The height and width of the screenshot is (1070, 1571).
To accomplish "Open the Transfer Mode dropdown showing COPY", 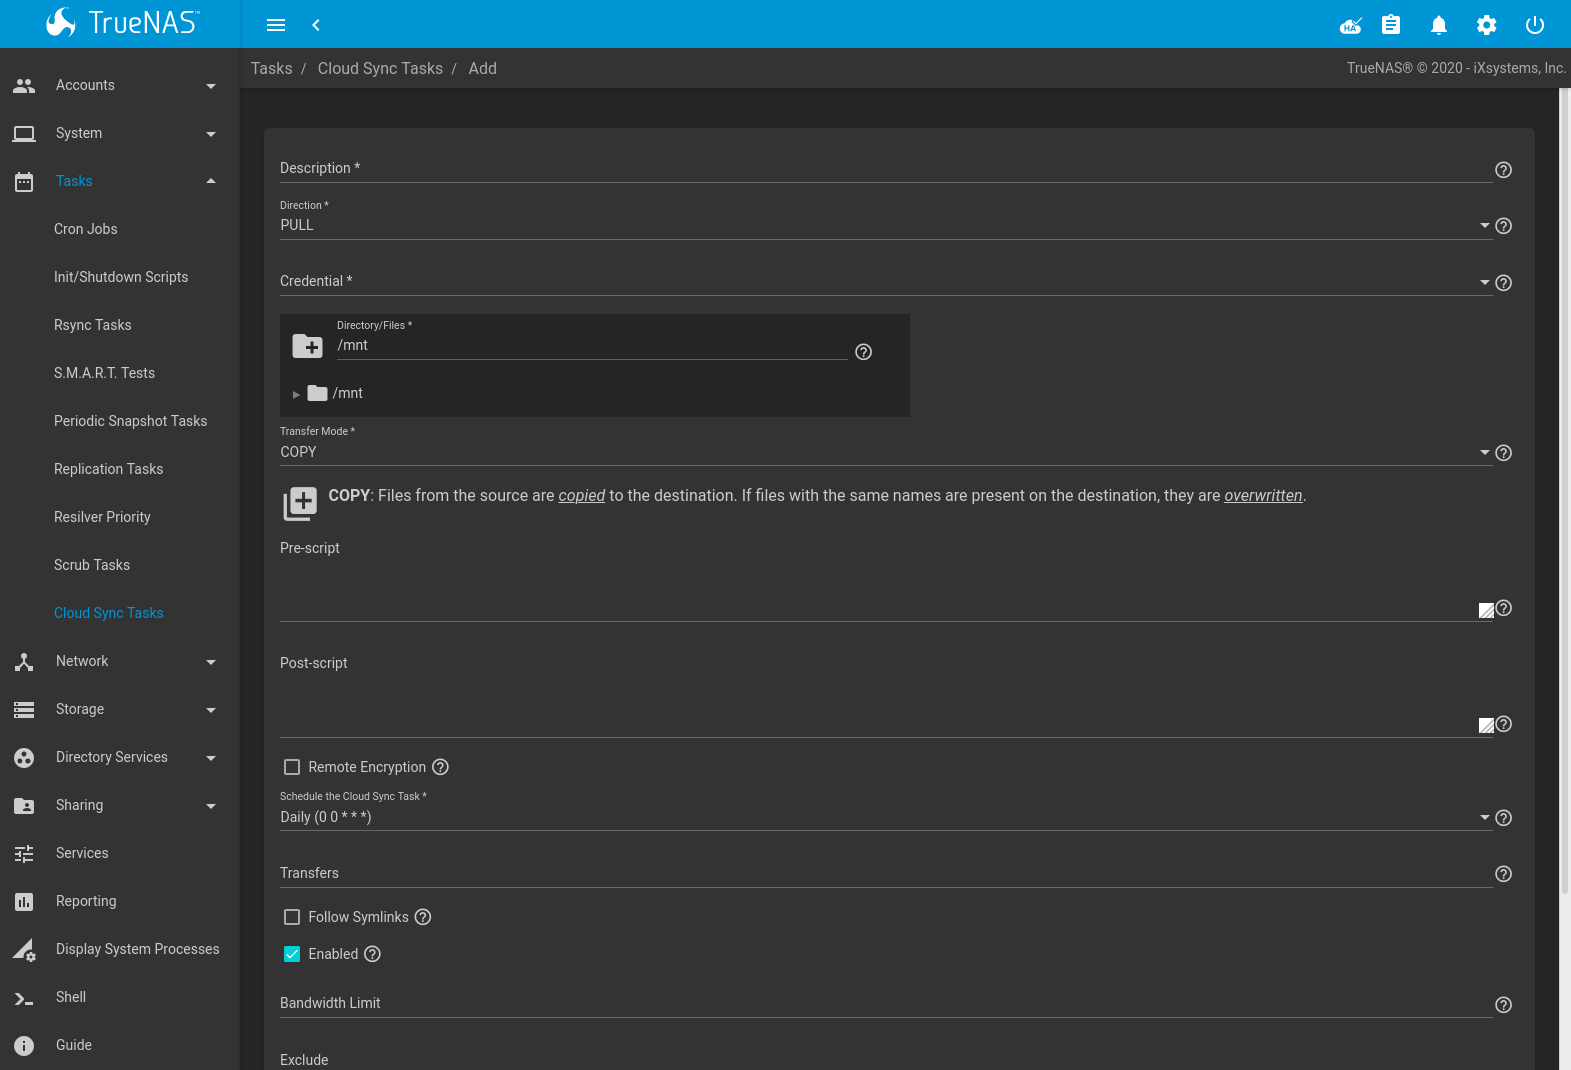I will (886, 452).
